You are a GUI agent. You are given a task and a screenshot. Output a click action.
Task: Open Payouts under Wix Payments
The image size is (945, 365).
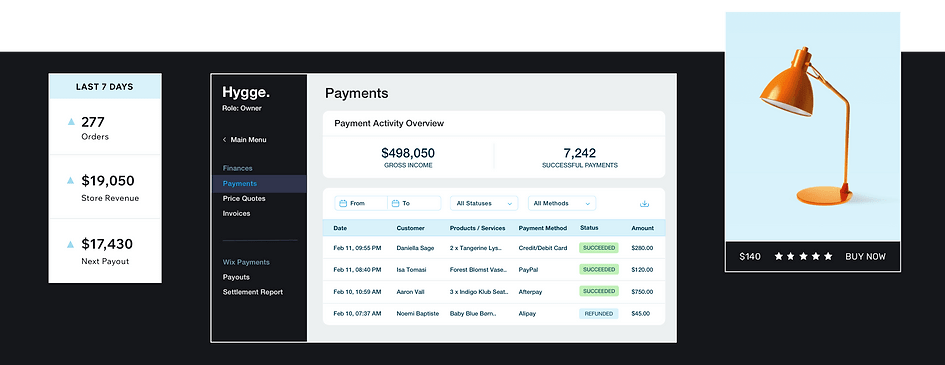pyautogui.click(x=236, y=277)
